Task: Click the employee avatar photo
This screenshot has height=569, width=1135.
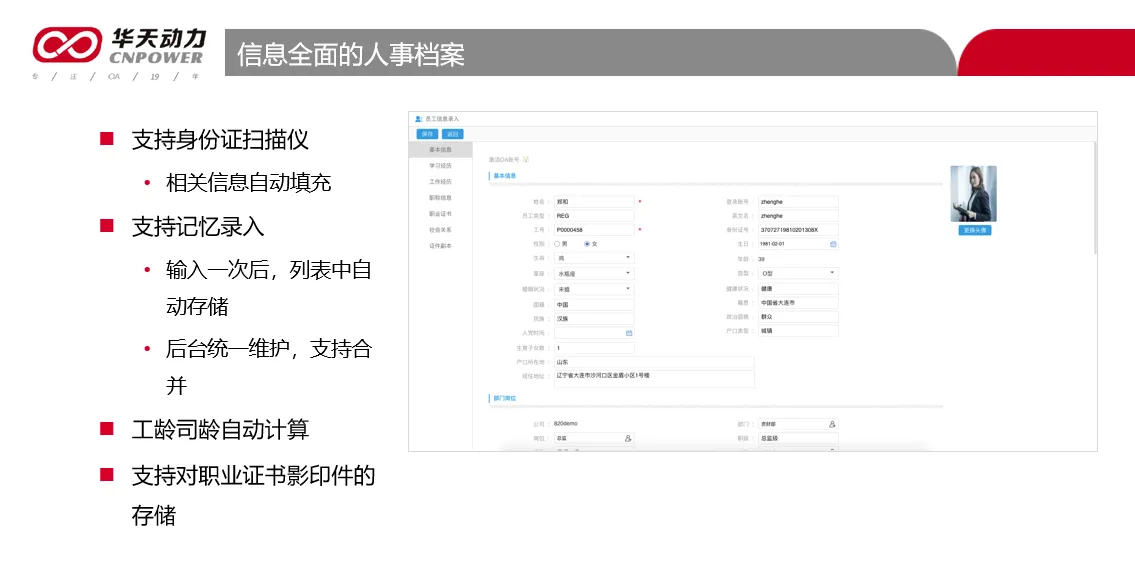Action: 973,193
